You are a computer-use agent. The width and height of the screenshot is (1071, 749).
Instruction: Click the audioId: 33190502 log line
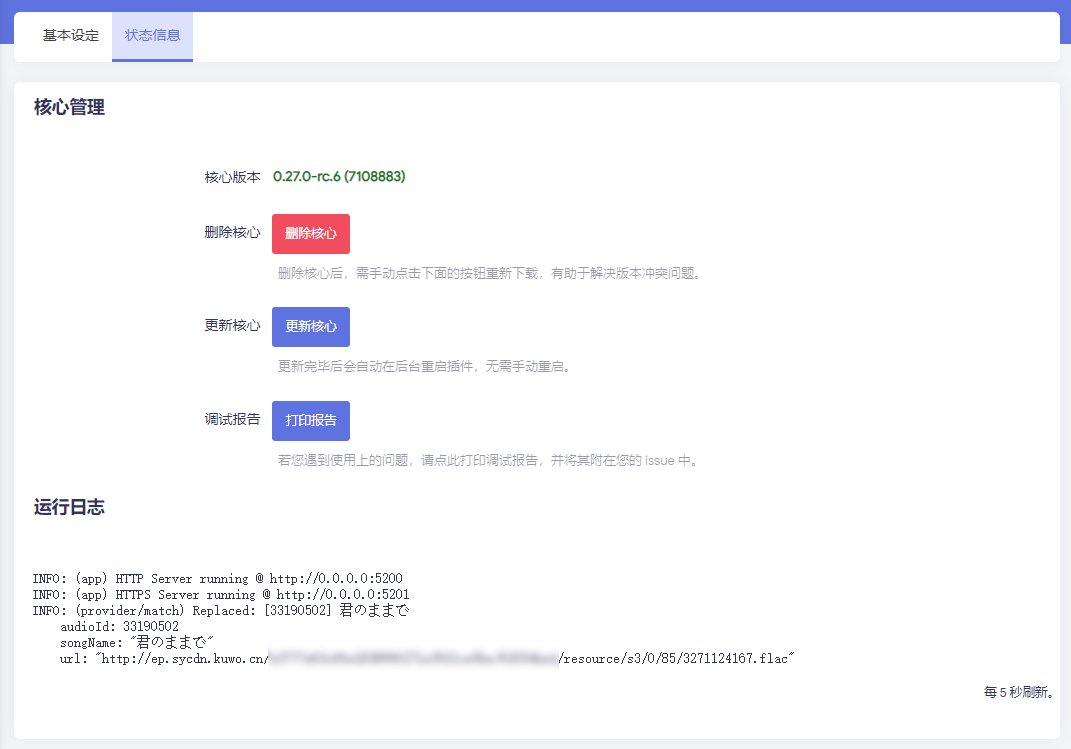(120, 626)
